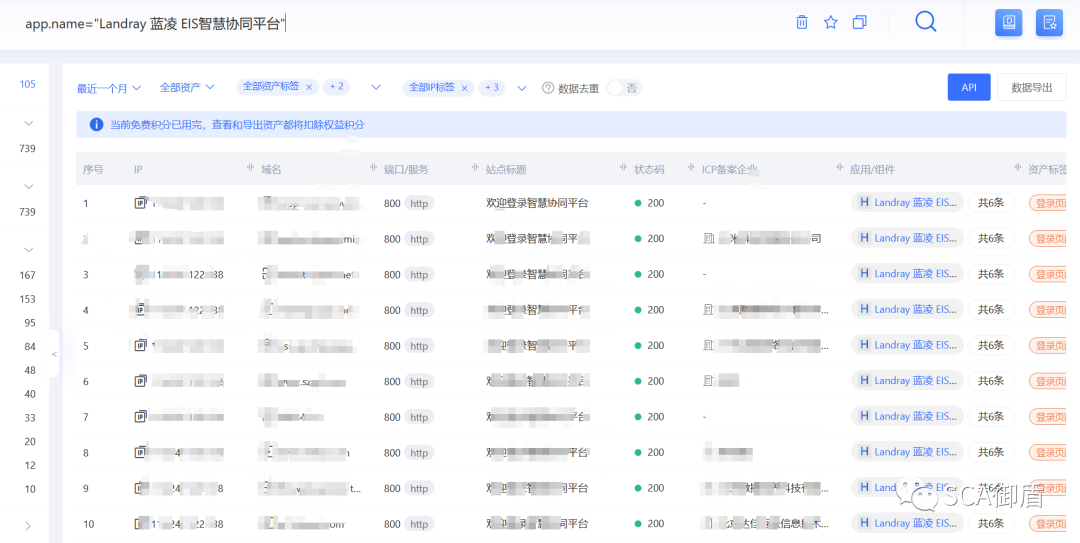
Task: Click the IP icon in row 1
Action: coord(141,203)
